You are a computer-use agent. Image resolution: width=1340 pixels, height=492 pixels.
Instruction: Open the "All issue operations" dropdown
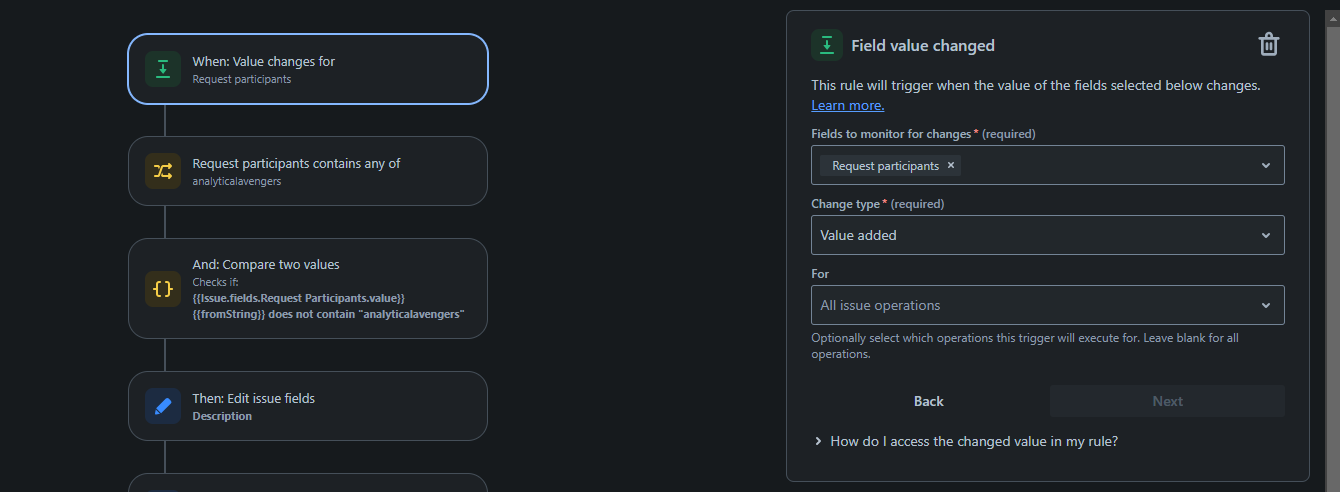[1048, 305]
